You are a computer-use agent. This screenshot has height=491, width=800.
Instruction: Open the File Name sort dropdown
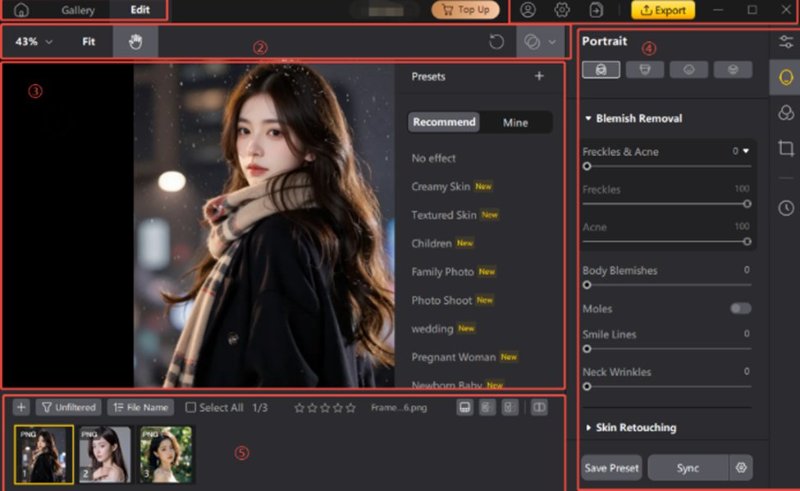pos(141,407)
